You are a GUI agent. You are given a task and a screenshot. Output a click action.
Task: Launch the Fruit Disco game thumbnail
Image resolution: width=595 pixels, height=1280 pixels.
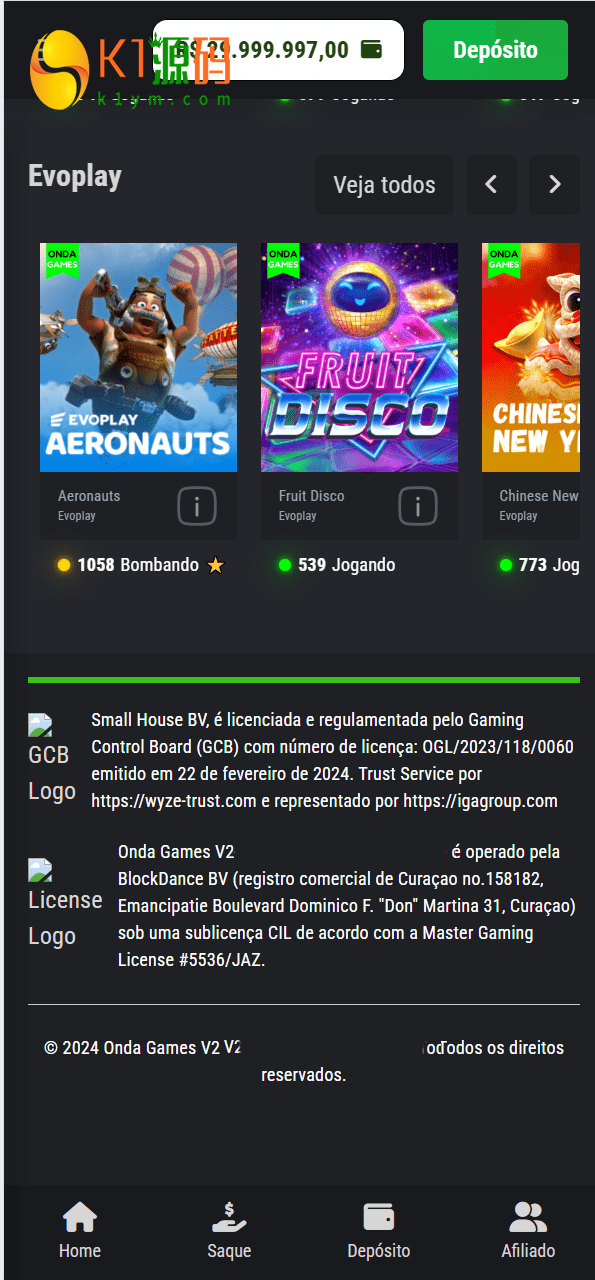tap(359, 357)
